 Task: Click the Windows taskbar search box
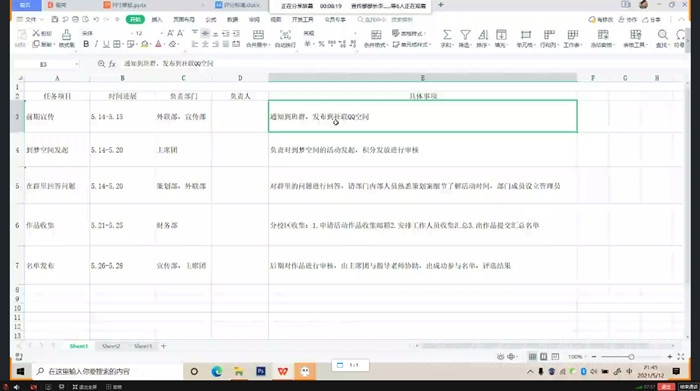click(x=107, y=371)
